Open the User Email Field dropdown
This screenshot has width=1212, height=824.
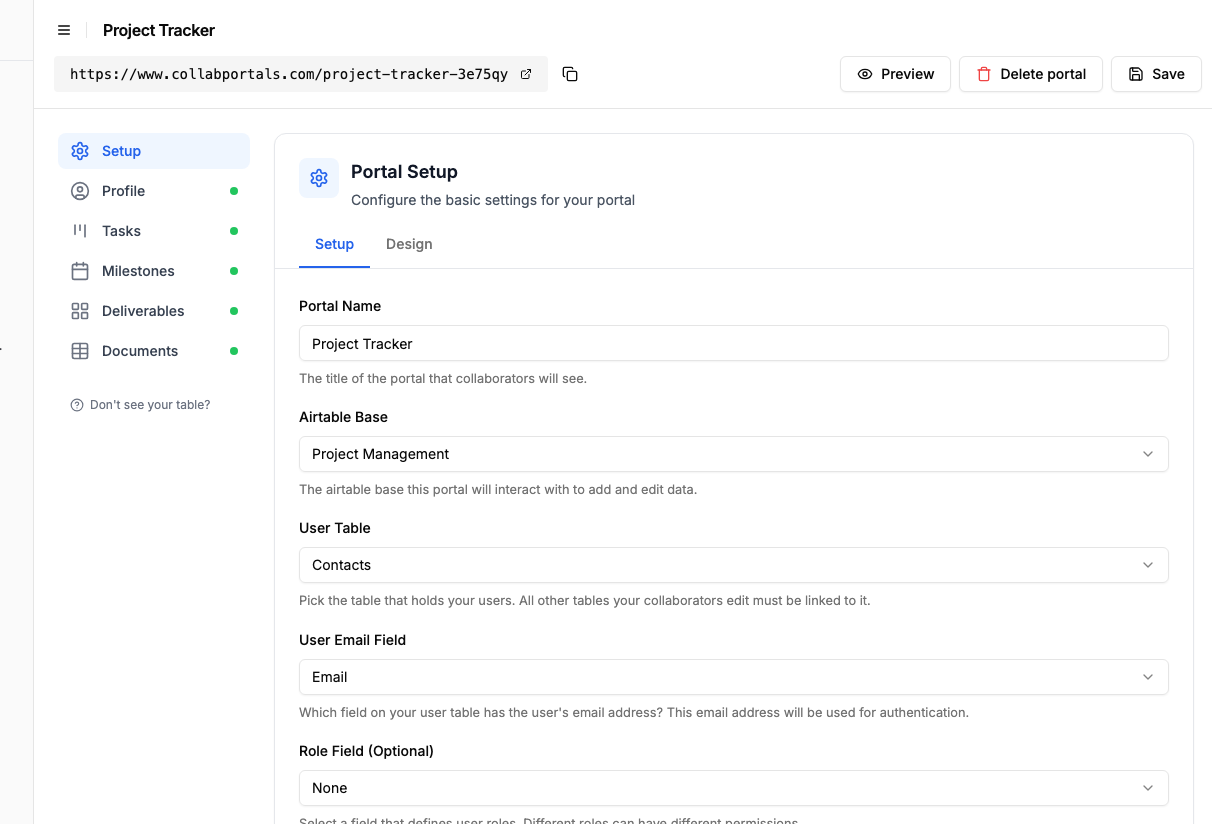pos(733,677)
